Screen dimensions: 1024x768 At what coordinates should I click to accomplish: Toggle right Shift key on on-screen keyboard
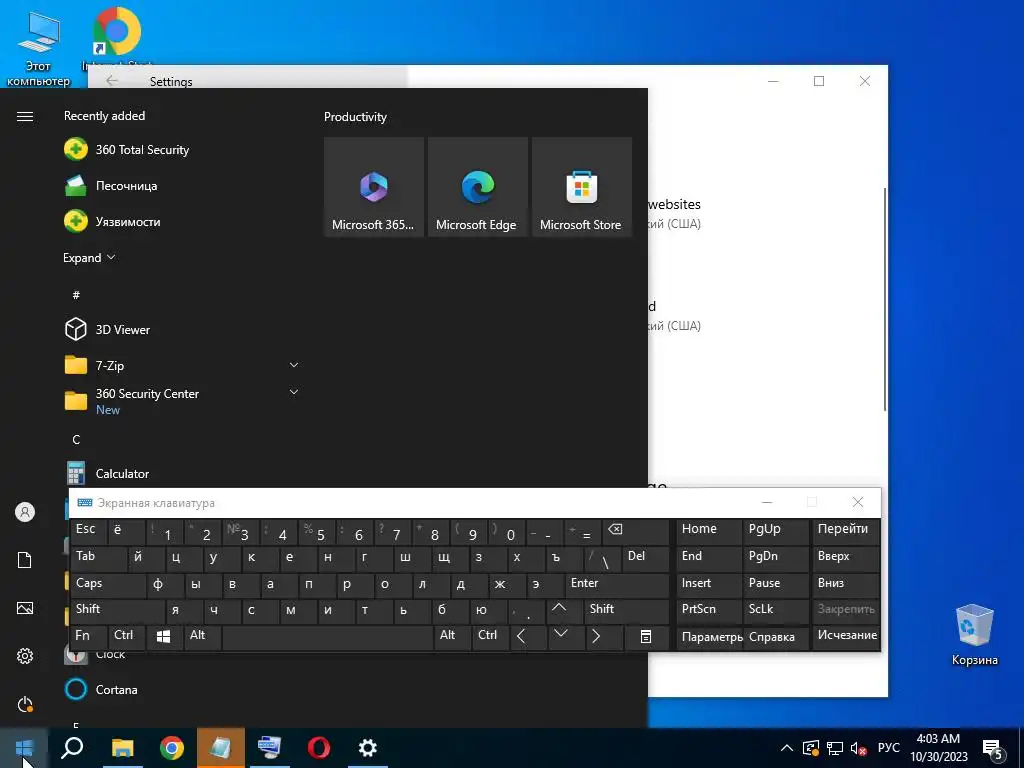627,611
